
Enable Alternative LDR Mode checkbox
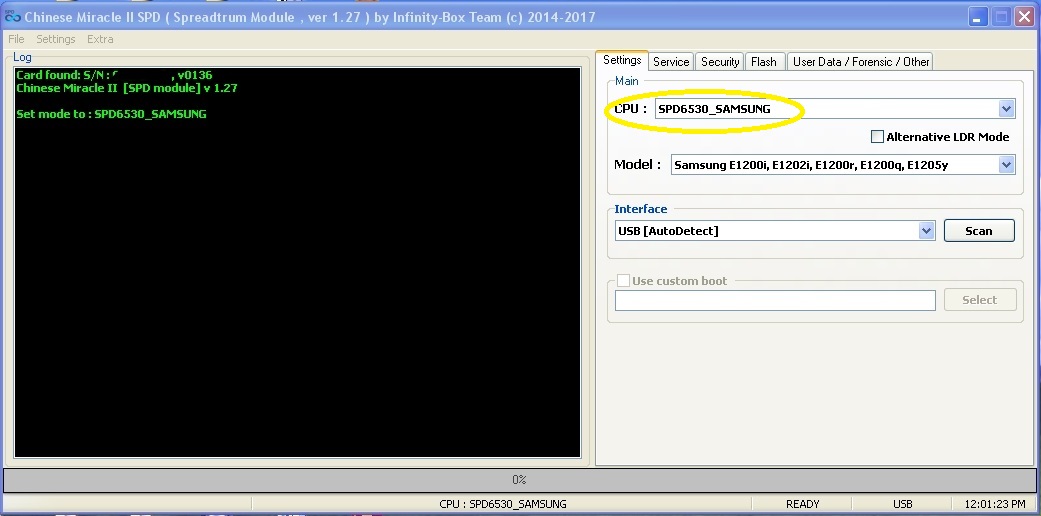877,137
